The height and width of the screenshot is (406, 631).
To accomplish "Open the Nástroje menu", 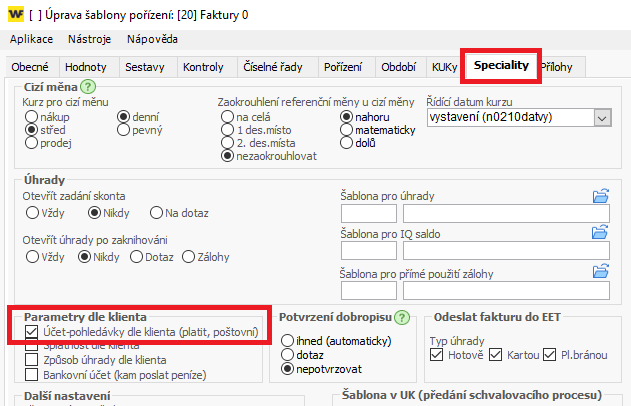I will (x=89, y=39).
